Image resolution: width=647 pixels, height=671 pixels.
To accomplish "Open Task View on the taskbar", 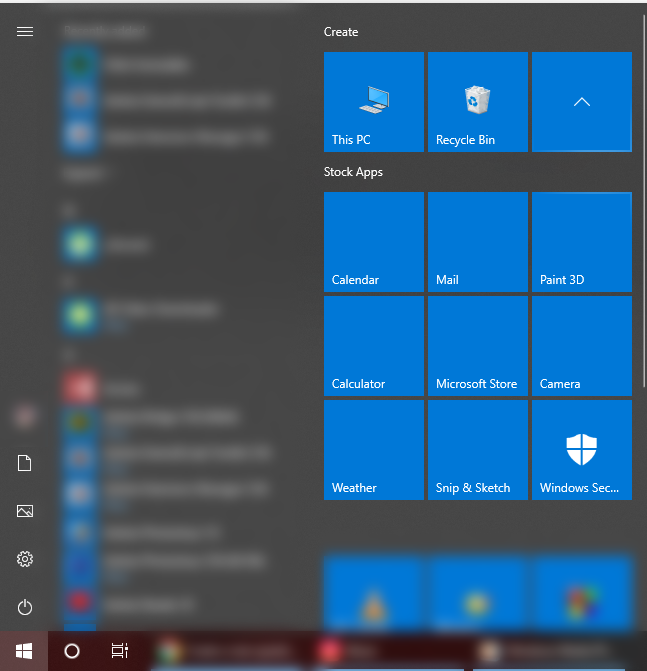I will coord(120,651).
